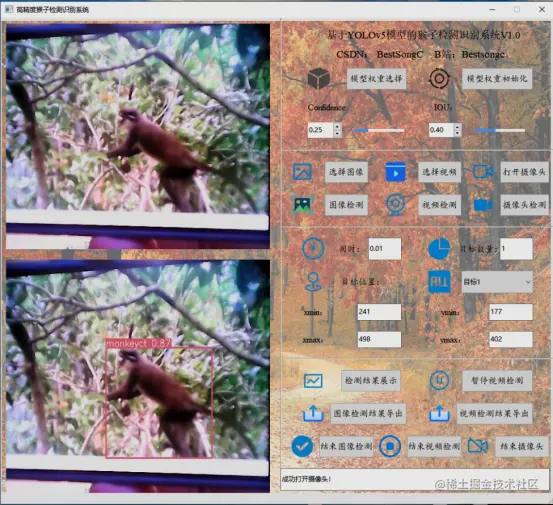The image size is (553, 505).
Task: Increase Confidence with the up arrow
Action: tap(337, 126)
